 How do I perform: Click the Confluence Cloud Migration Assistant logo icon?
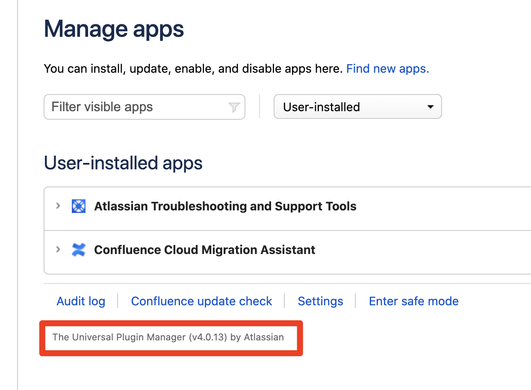pyautogui.click(x=79, y=250)
